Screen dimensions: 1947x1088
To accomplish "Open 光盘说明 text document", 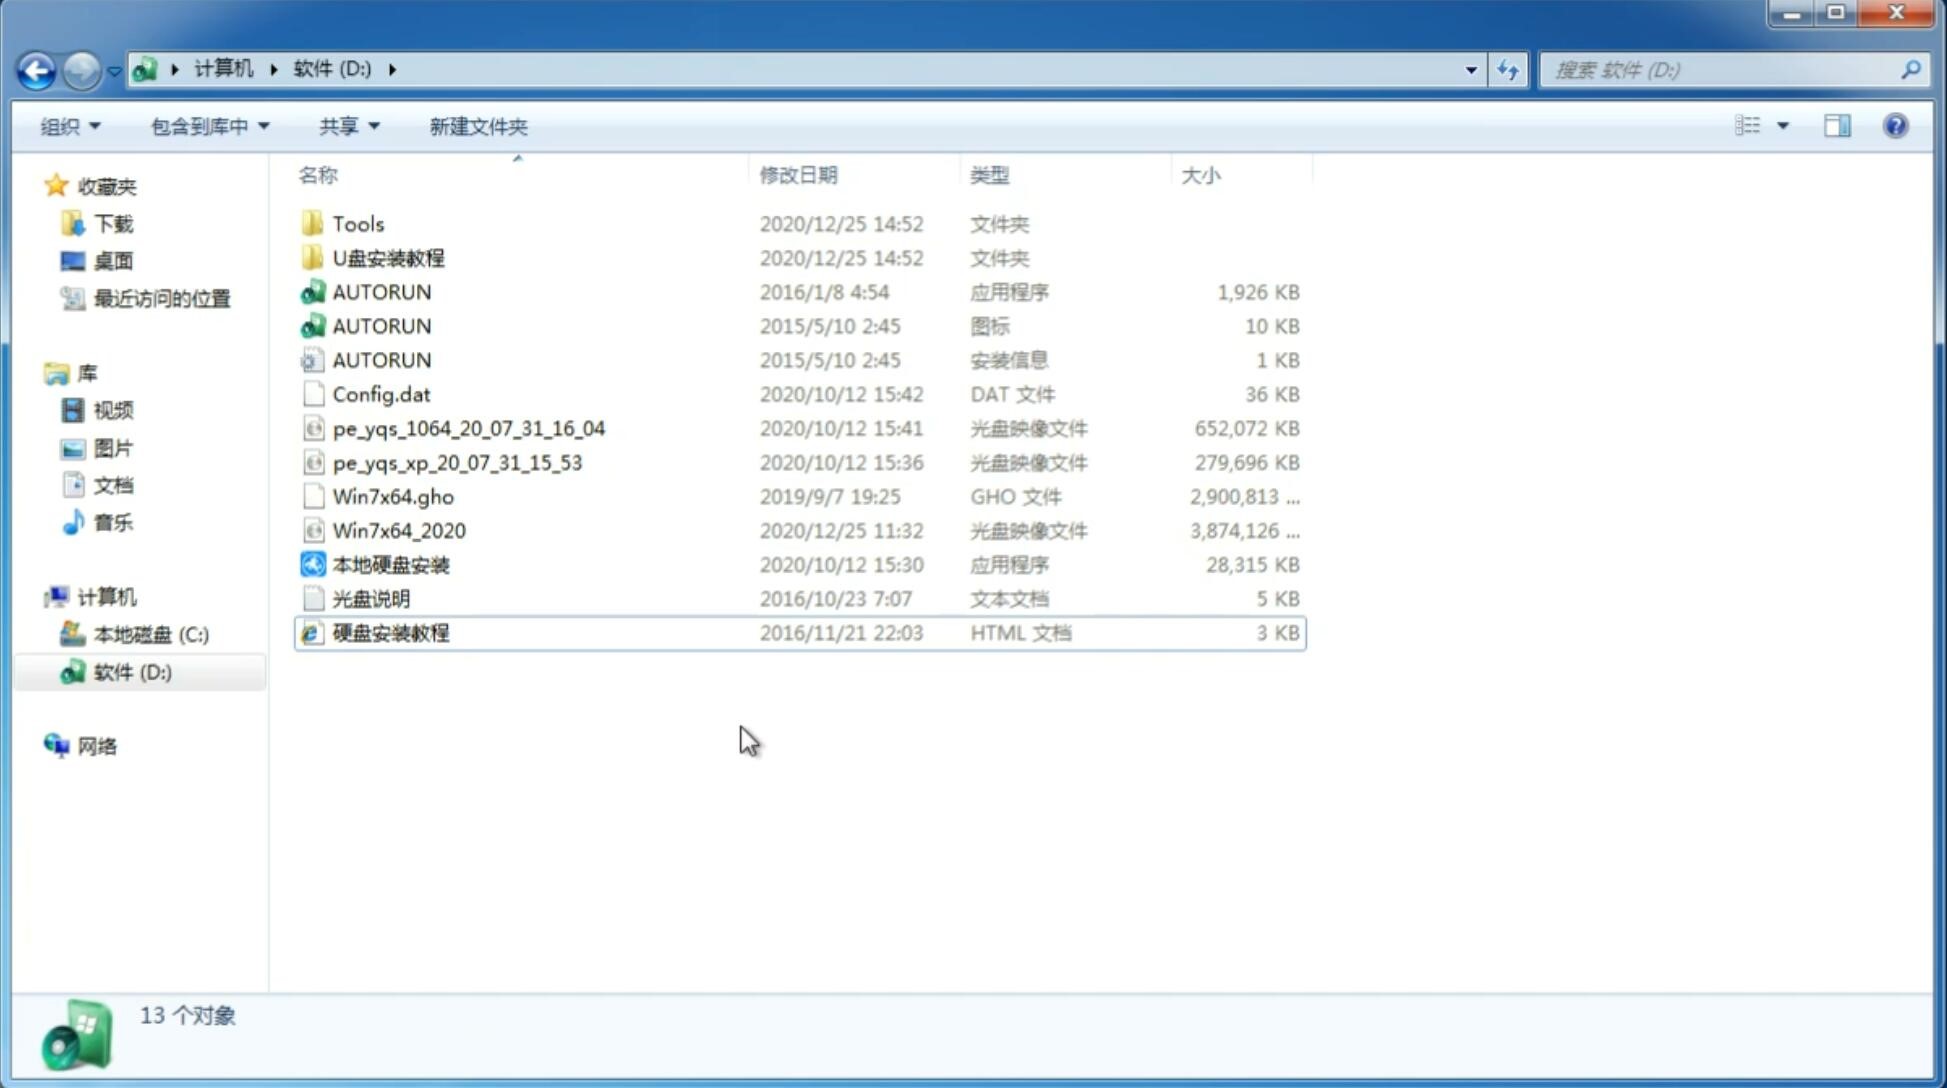I will [x=372, y=599].
